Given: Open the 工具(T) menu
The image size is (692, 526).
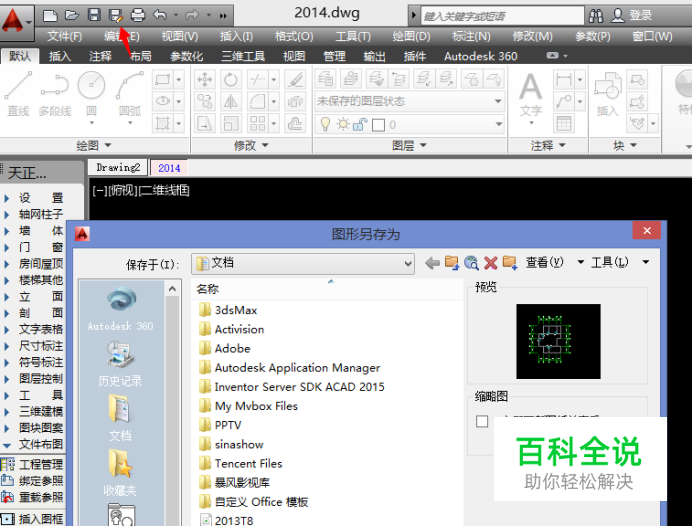Looking at the screenshot, I should click(x=353, y=36).
